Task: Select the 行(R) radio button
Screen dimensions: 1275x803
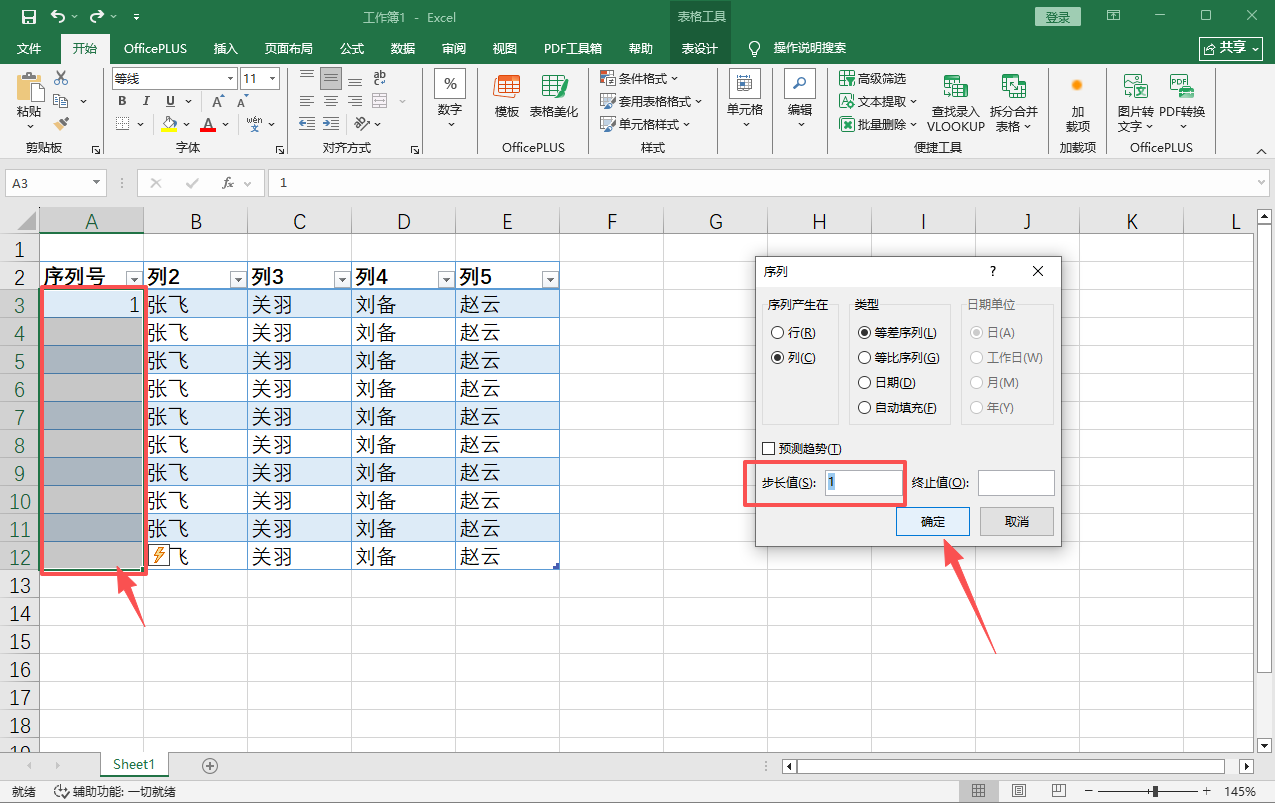Action: (777, 333)
